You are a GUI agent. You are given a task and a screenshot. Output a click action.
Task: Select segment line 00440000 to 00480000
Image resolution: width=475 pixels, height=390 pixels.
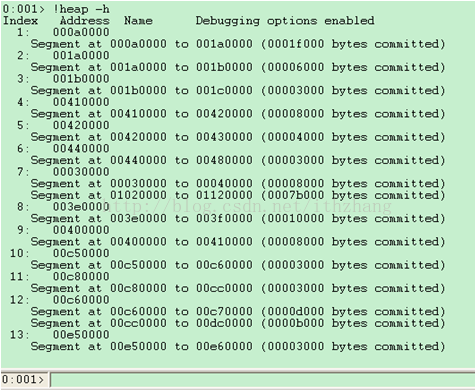tap(238, 161)
